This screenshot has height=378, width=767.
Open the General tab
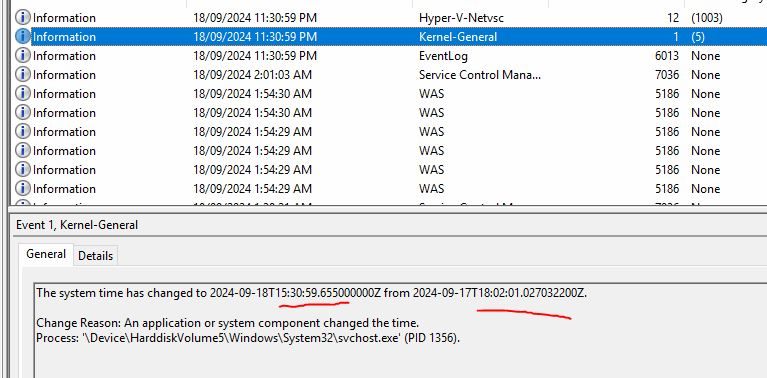46,254
